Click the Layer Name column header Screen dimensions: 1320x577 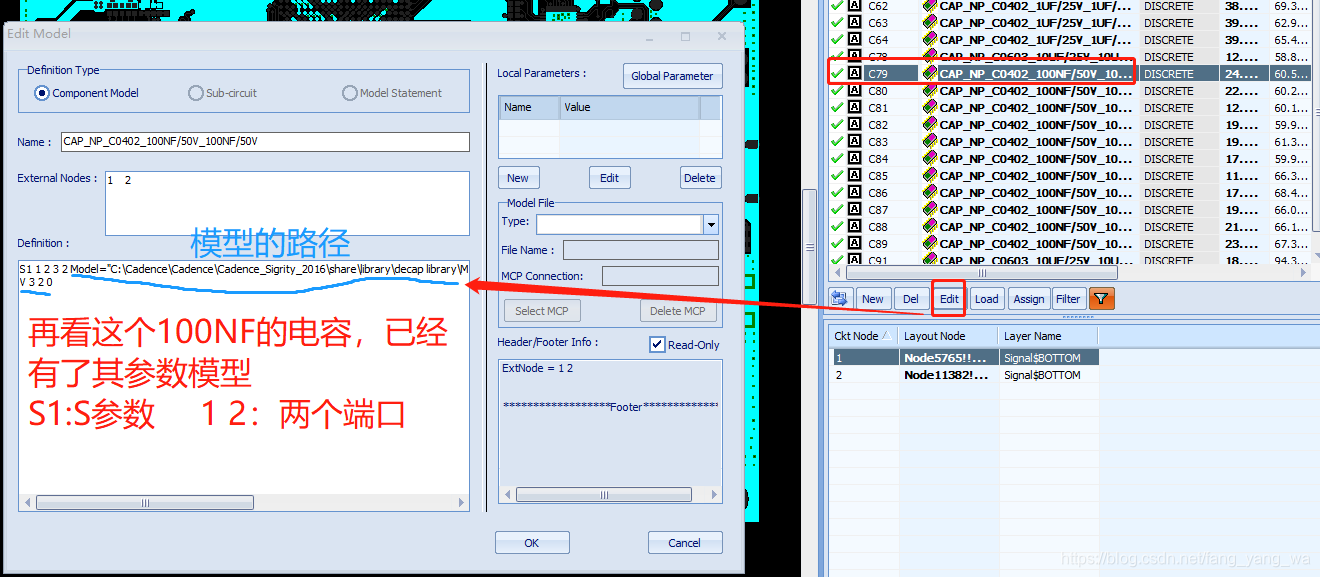1048,336
